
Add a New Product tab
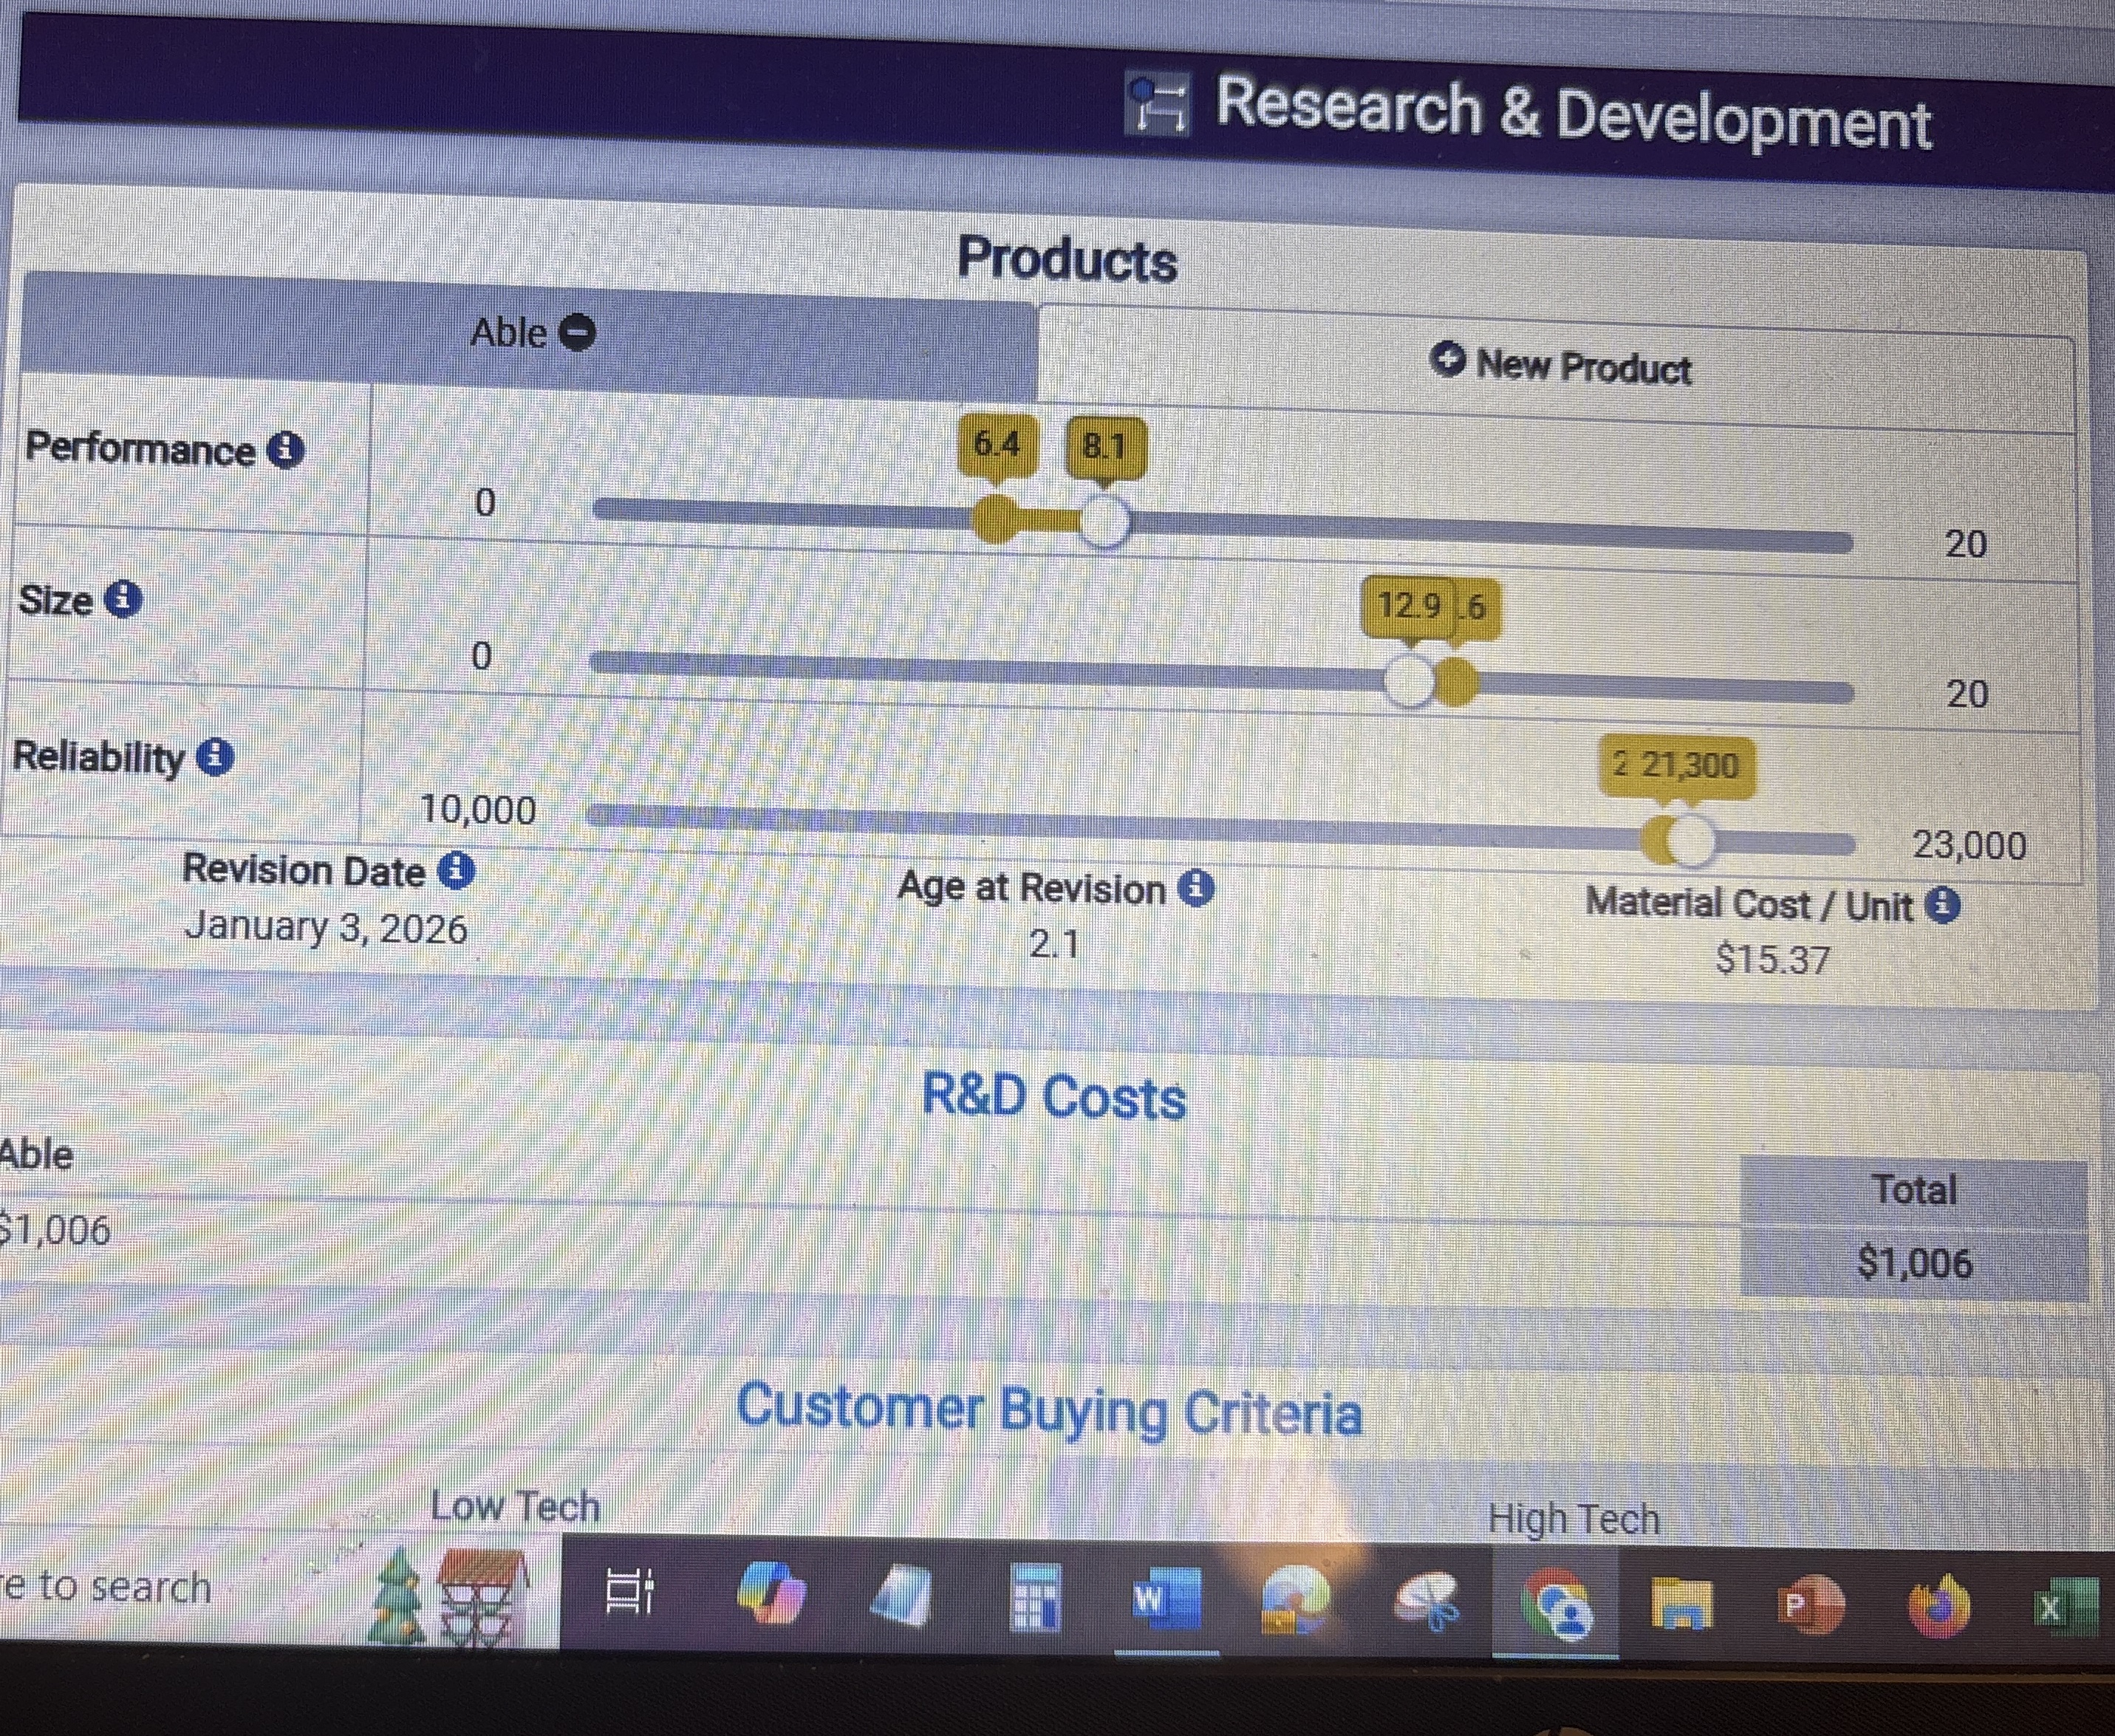tap(1561, 366)
